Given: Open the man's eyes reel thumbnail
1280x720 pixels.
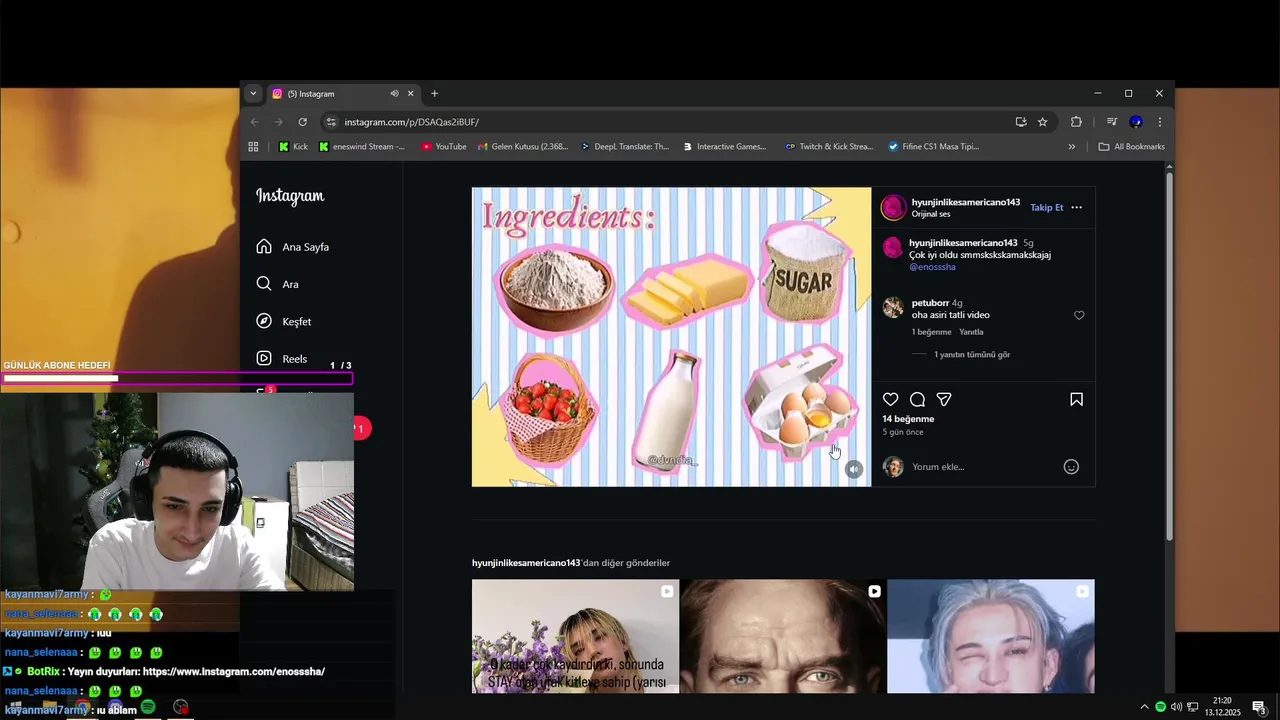Looking at the screenshot, I should point(783,636).
